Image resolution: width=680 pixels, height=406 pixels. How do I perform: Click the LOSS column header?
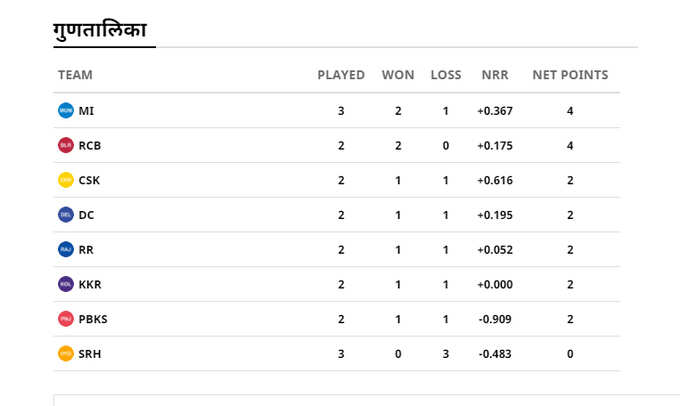pos(446,75)
